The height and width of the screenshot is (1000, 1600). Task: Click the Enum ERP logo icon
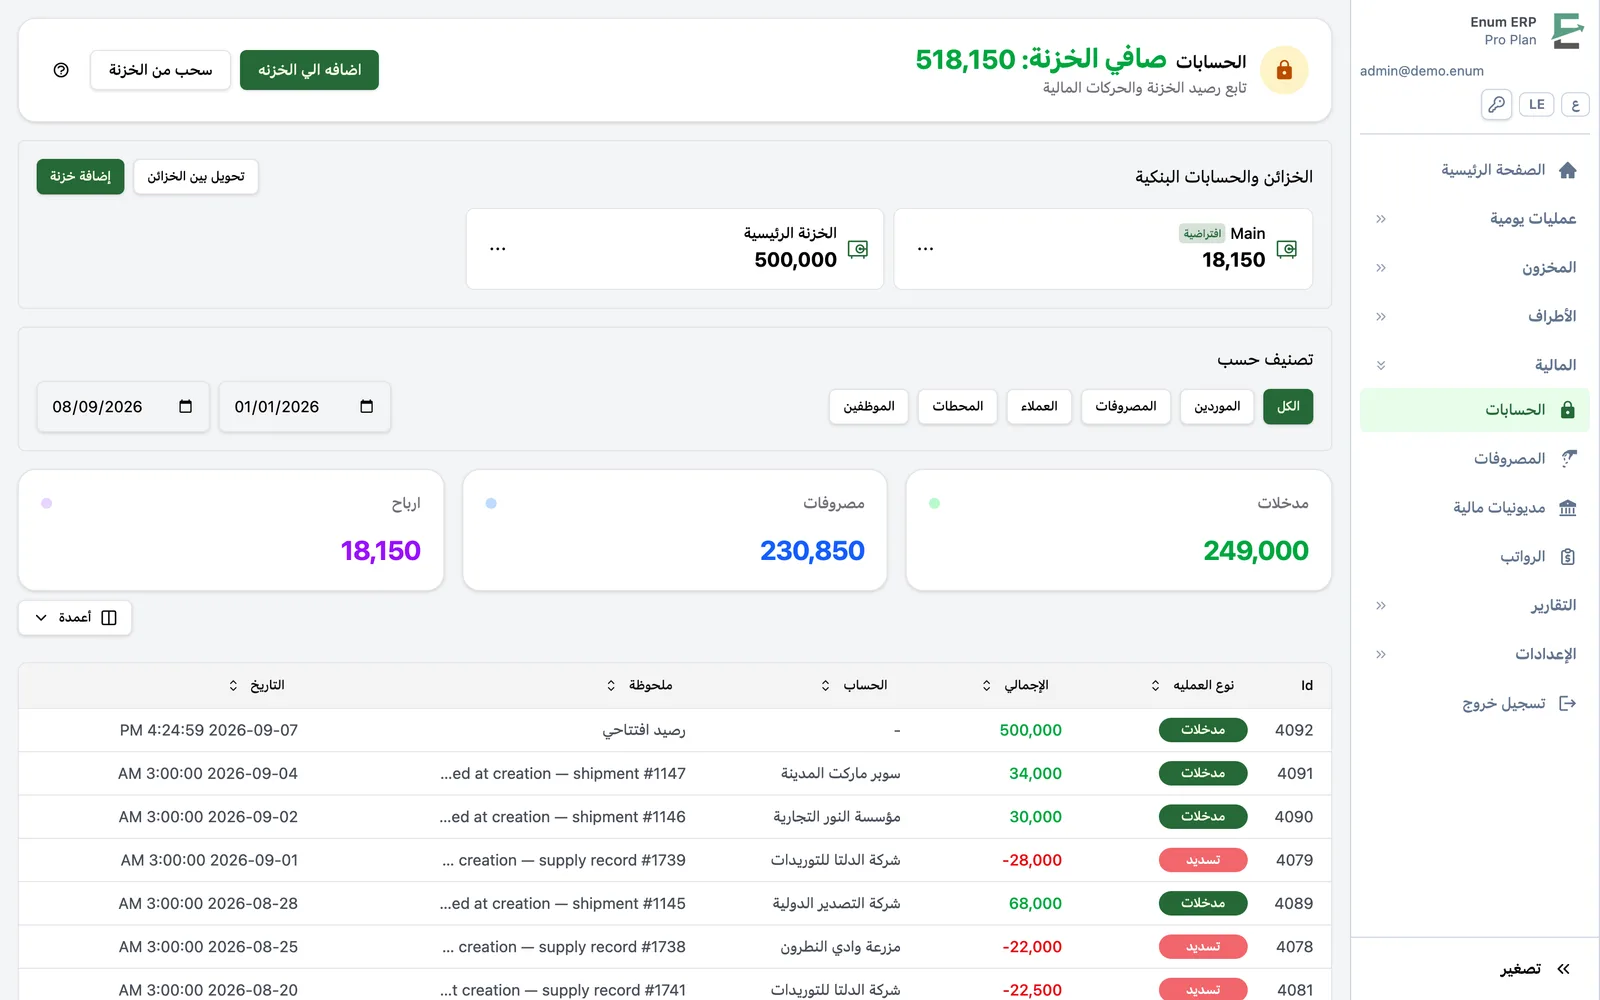tap(1567, 31)
